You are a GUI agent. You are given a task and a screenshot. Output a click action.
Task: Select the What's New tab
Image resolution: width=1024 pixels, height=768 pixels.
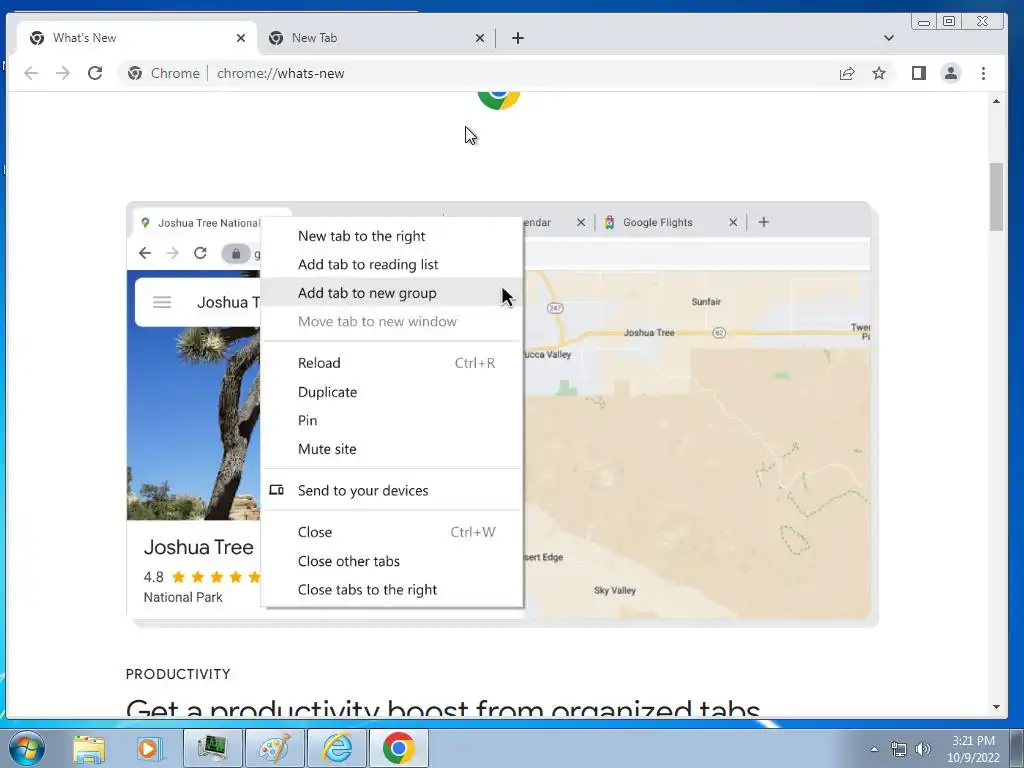tap(137, 38)
